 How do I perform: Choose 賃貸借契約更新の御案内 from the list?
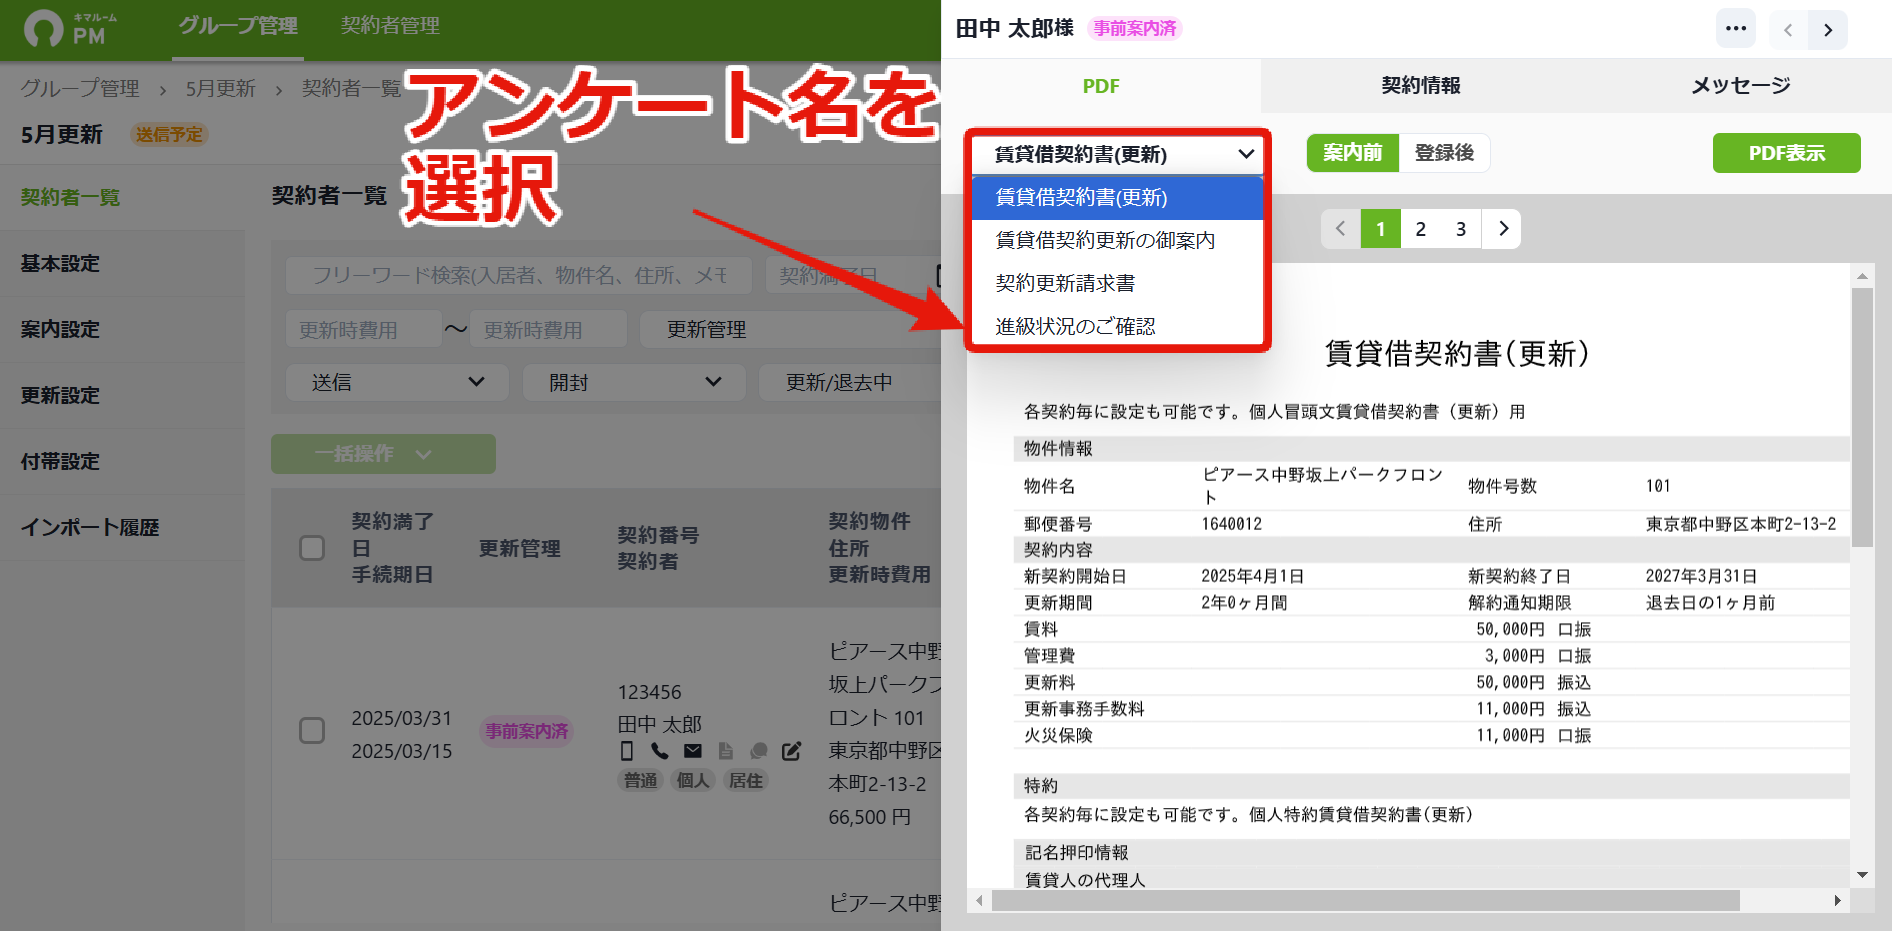pyautogui.click(x=1118, y=241)
